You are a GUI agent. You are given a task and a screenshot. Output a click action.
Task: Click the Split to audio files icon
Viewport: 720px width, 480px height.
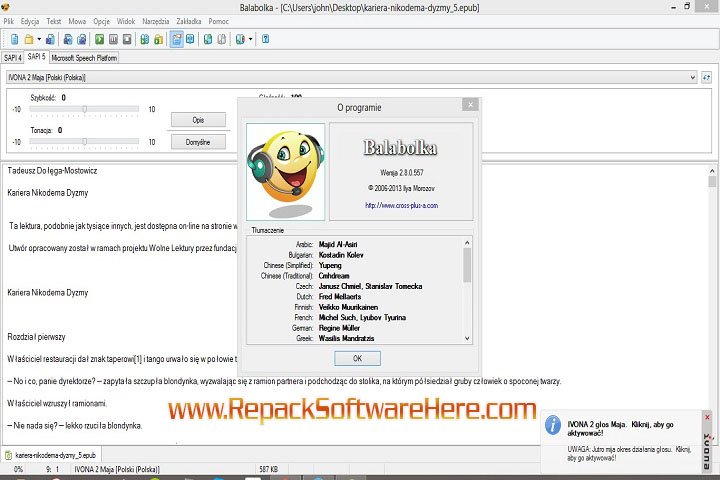coord(82,40)
